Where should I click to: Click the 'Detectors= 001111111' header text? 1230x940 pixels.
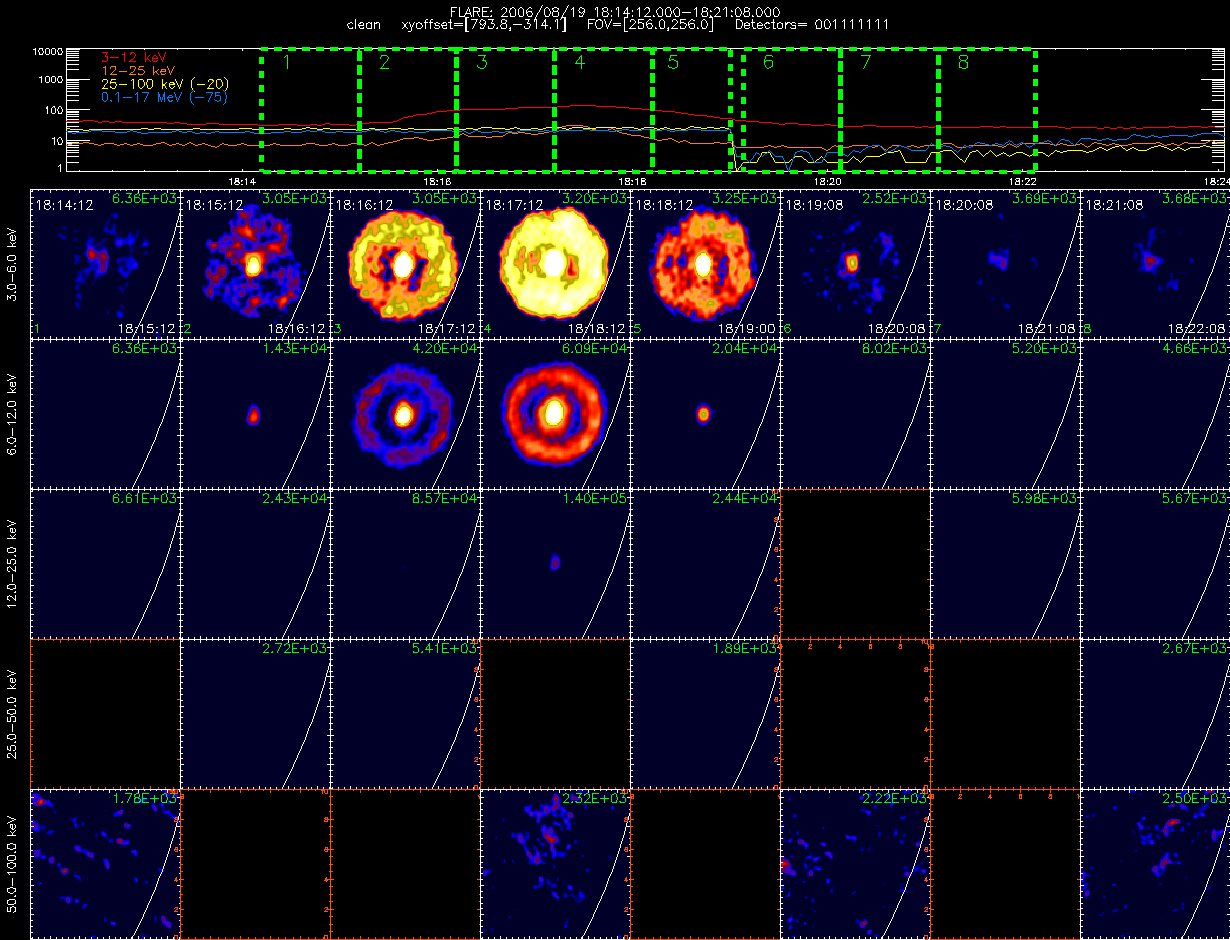coord(811,24)
